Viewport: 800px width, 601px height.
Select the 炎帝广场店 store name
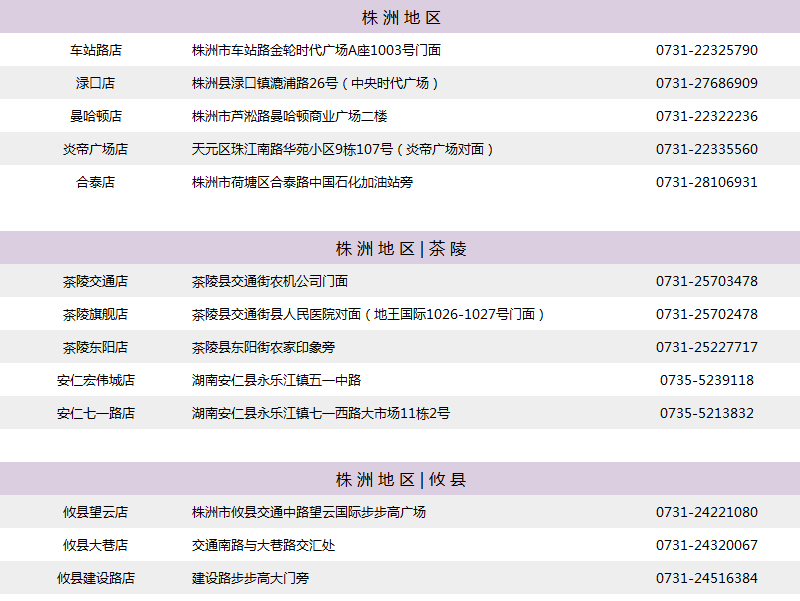click(96, 149)
